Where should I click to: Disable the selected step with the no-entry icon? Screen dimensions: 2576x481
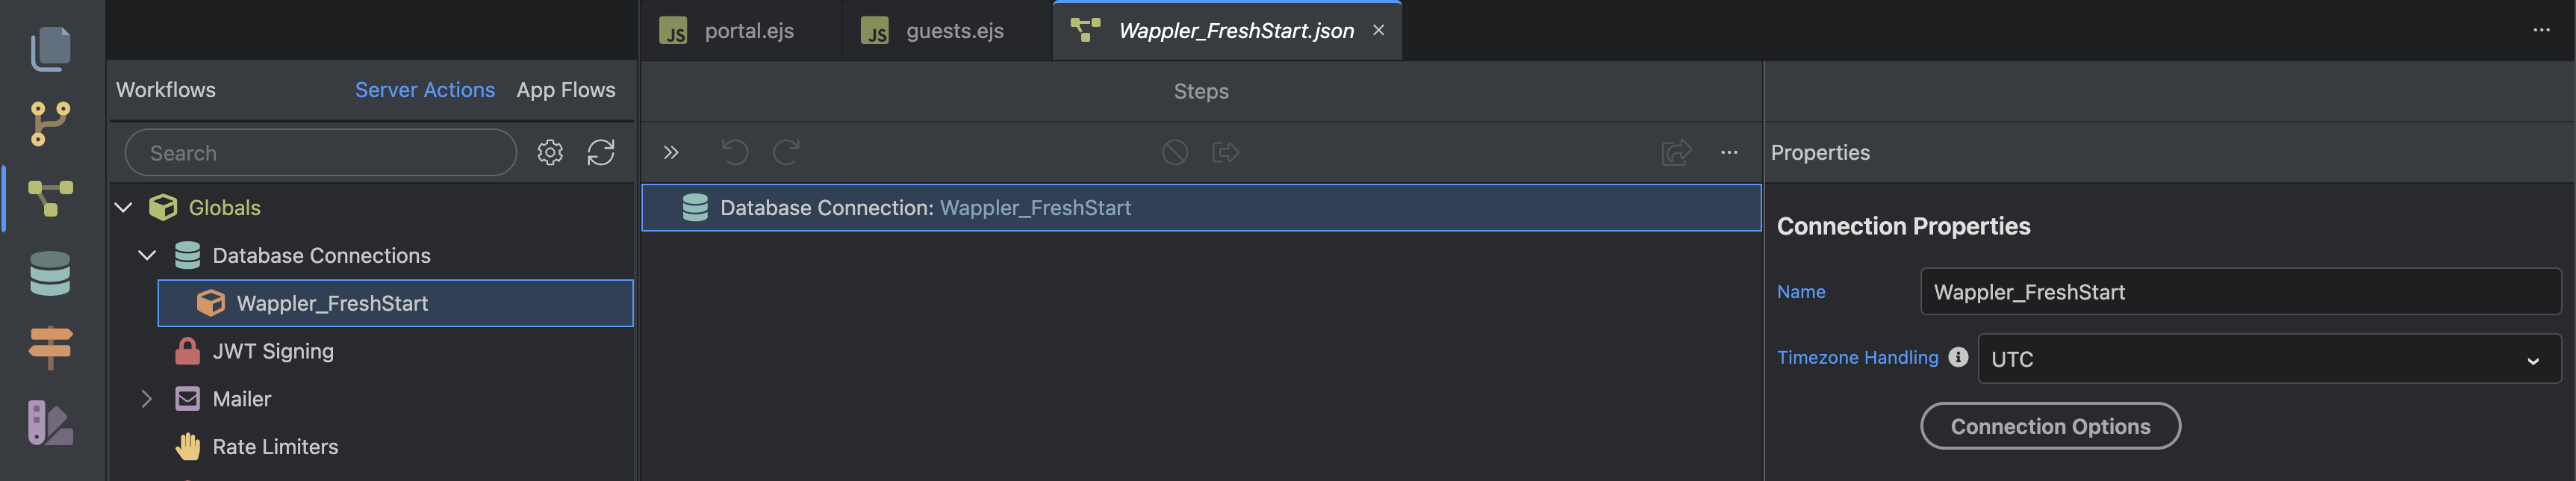click(1175, 152)
